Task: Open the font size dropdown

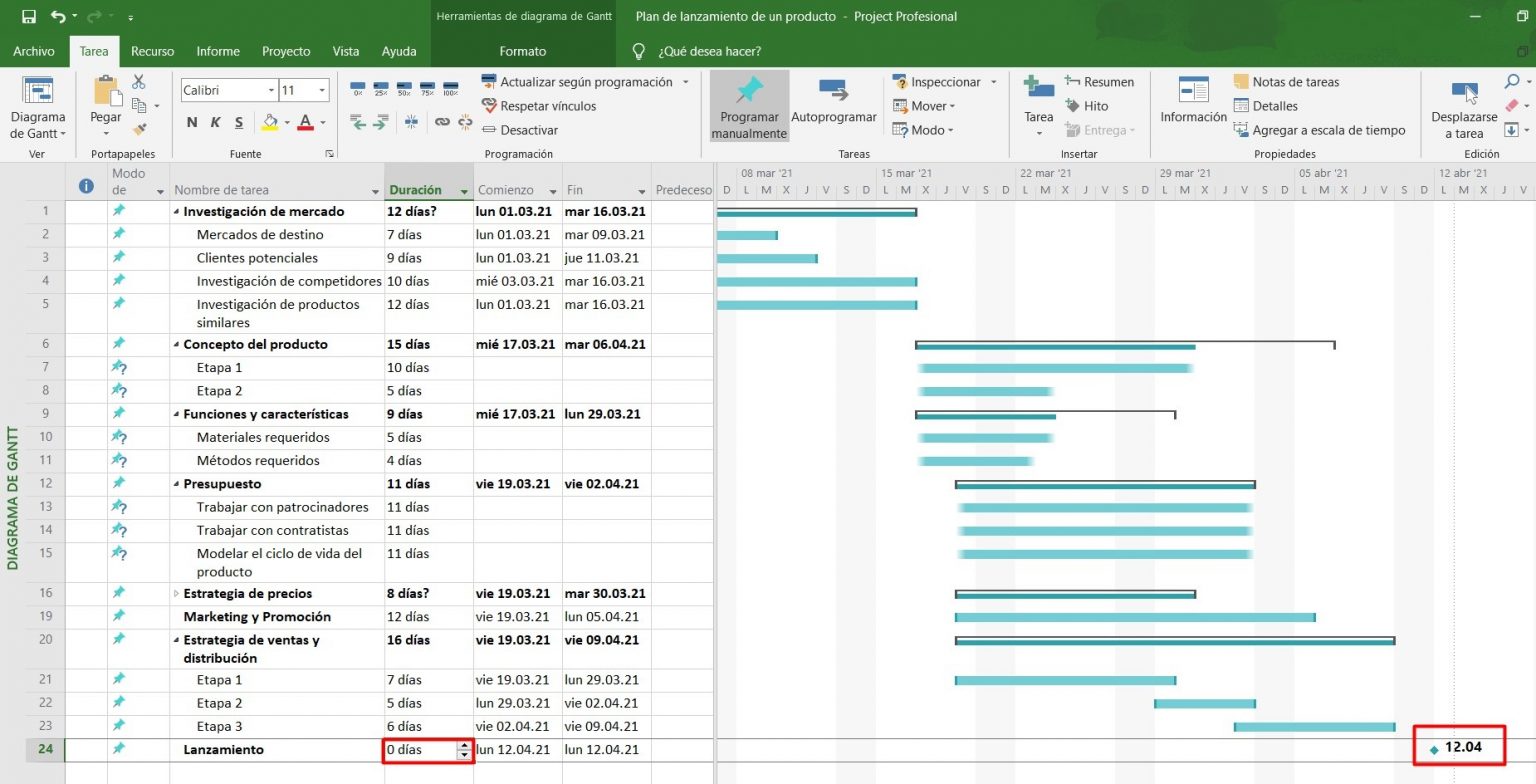Action: tap(320, 89)
